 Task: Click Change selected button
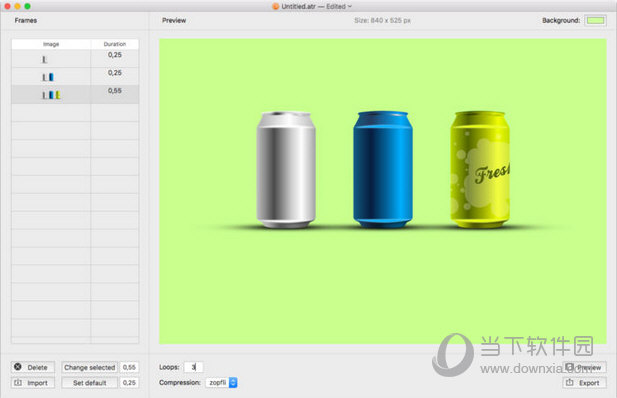(89, 367)
